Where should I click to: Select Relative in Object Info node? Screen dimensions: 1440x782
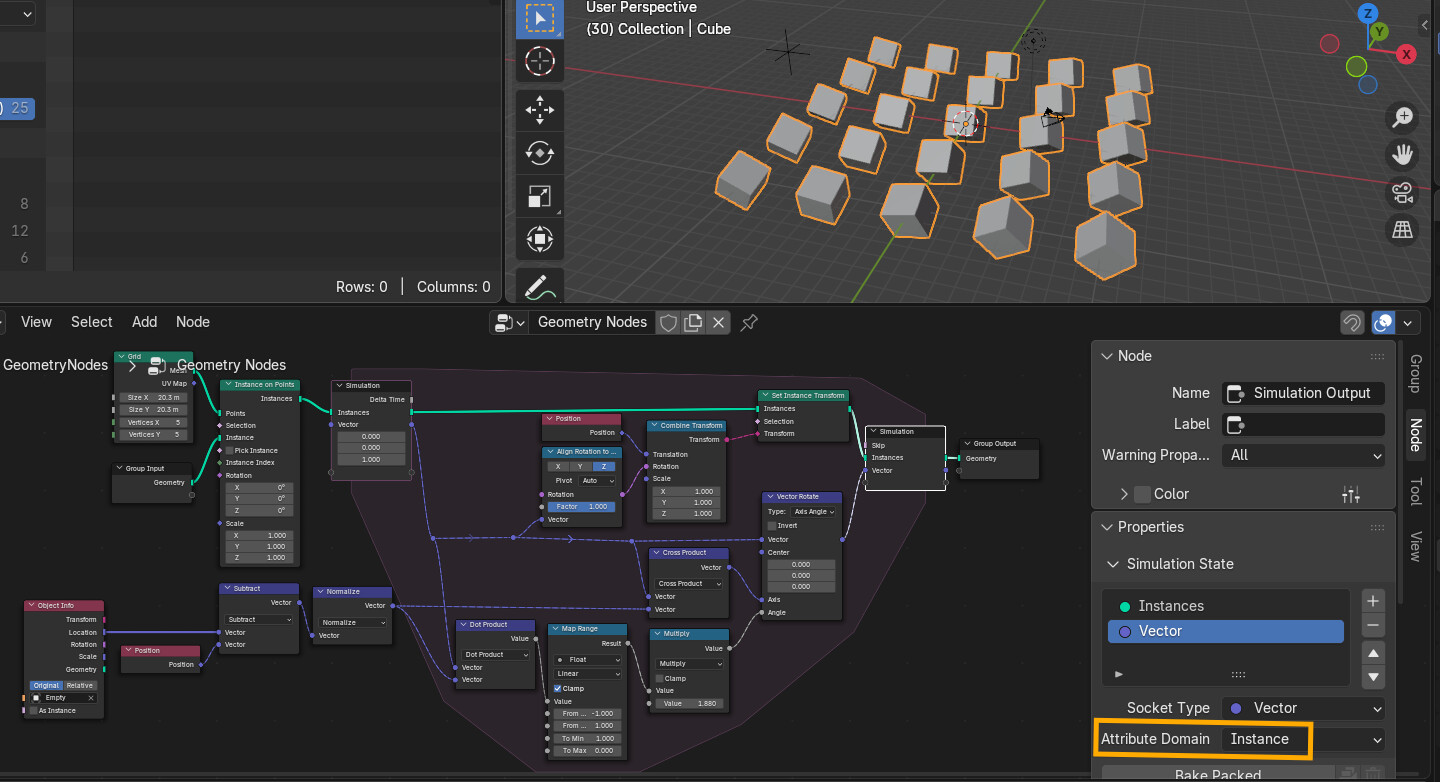click(x=80, y=685)
